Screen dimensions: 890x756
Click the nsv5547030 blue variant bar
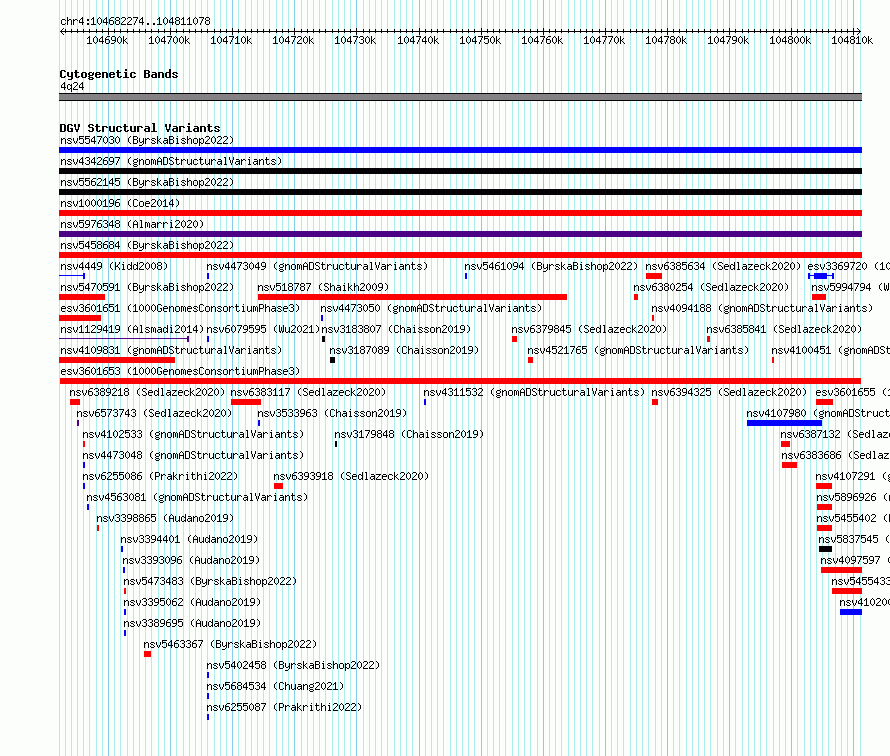(x=460, y=150)
